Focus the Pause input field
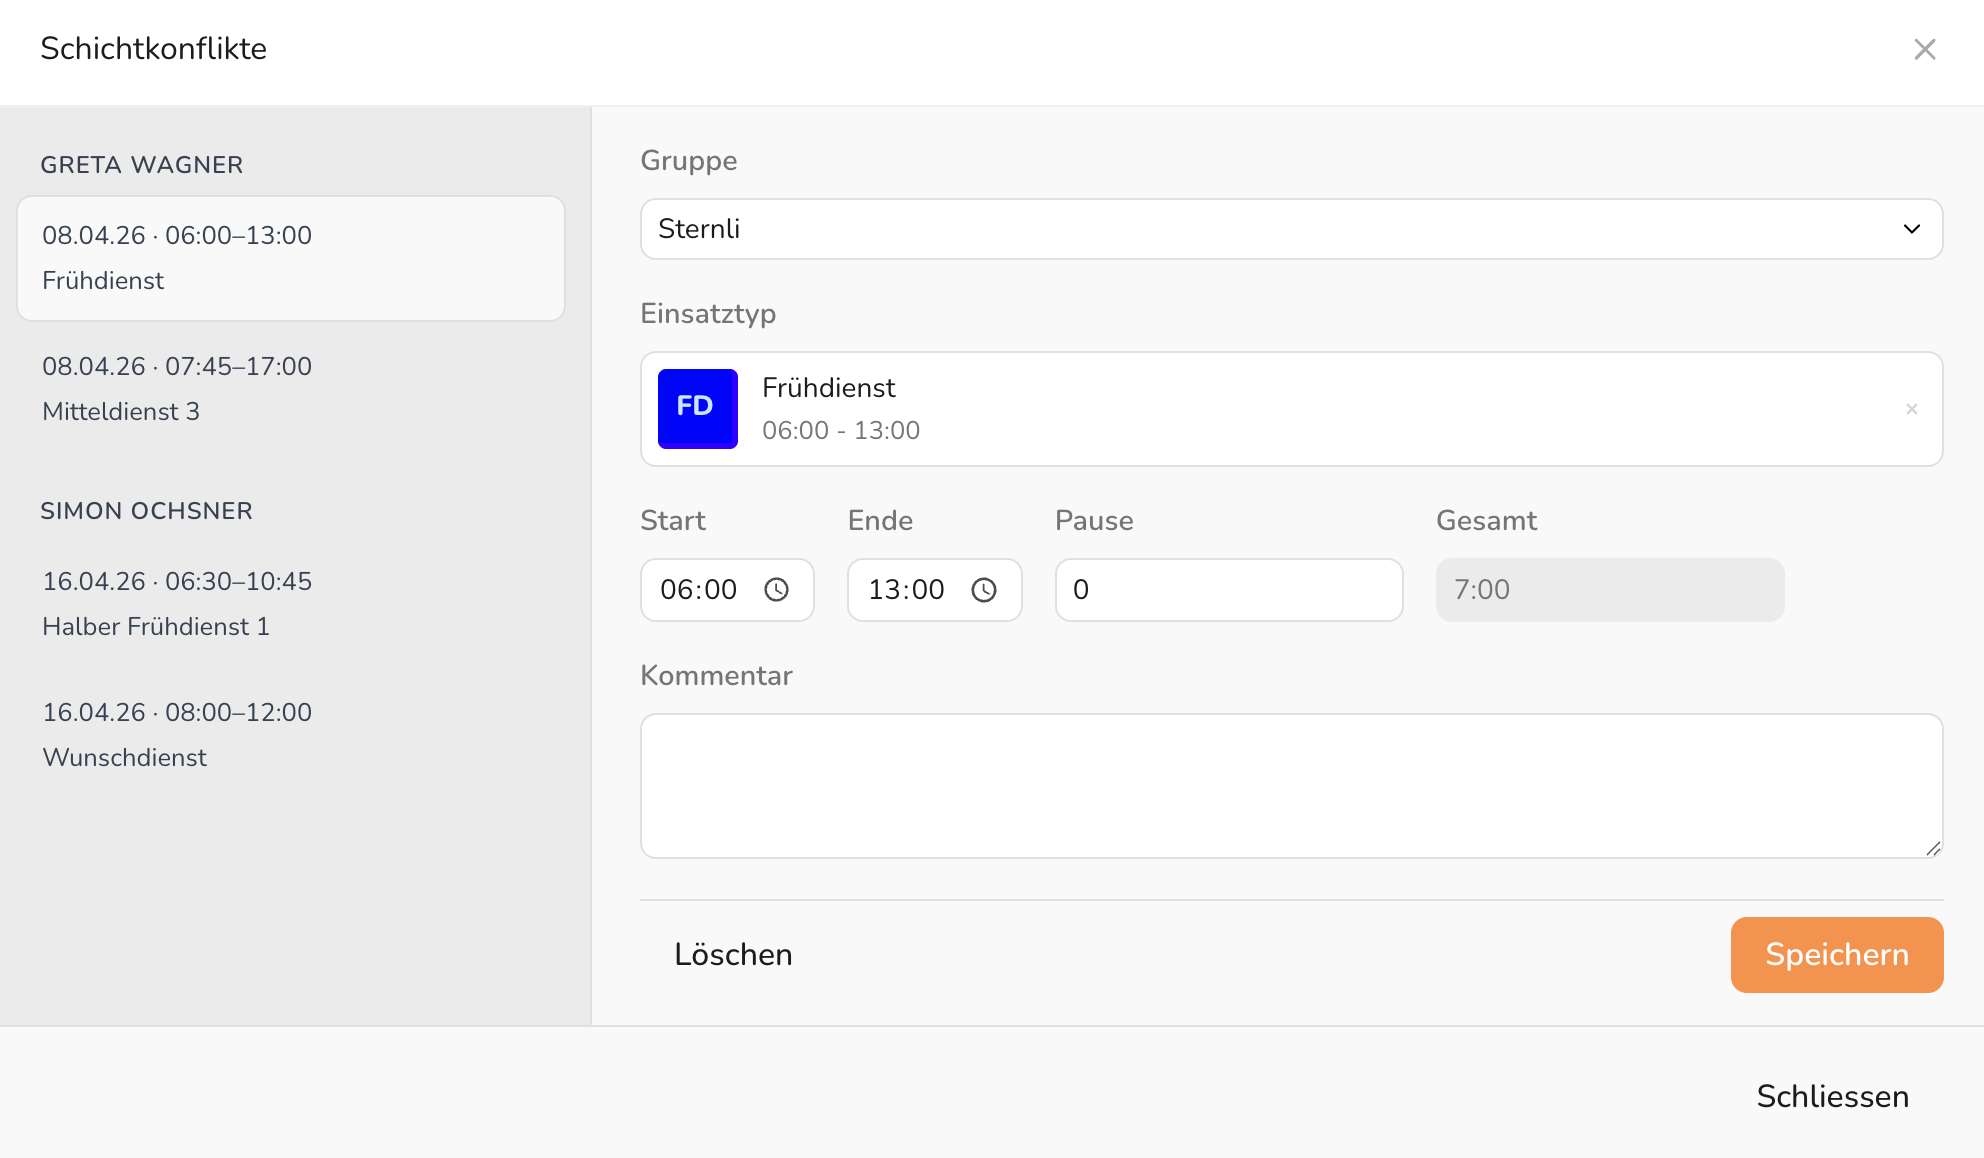The height and width of the screenshot is (1158, 1984). (x=1228, y=590)
